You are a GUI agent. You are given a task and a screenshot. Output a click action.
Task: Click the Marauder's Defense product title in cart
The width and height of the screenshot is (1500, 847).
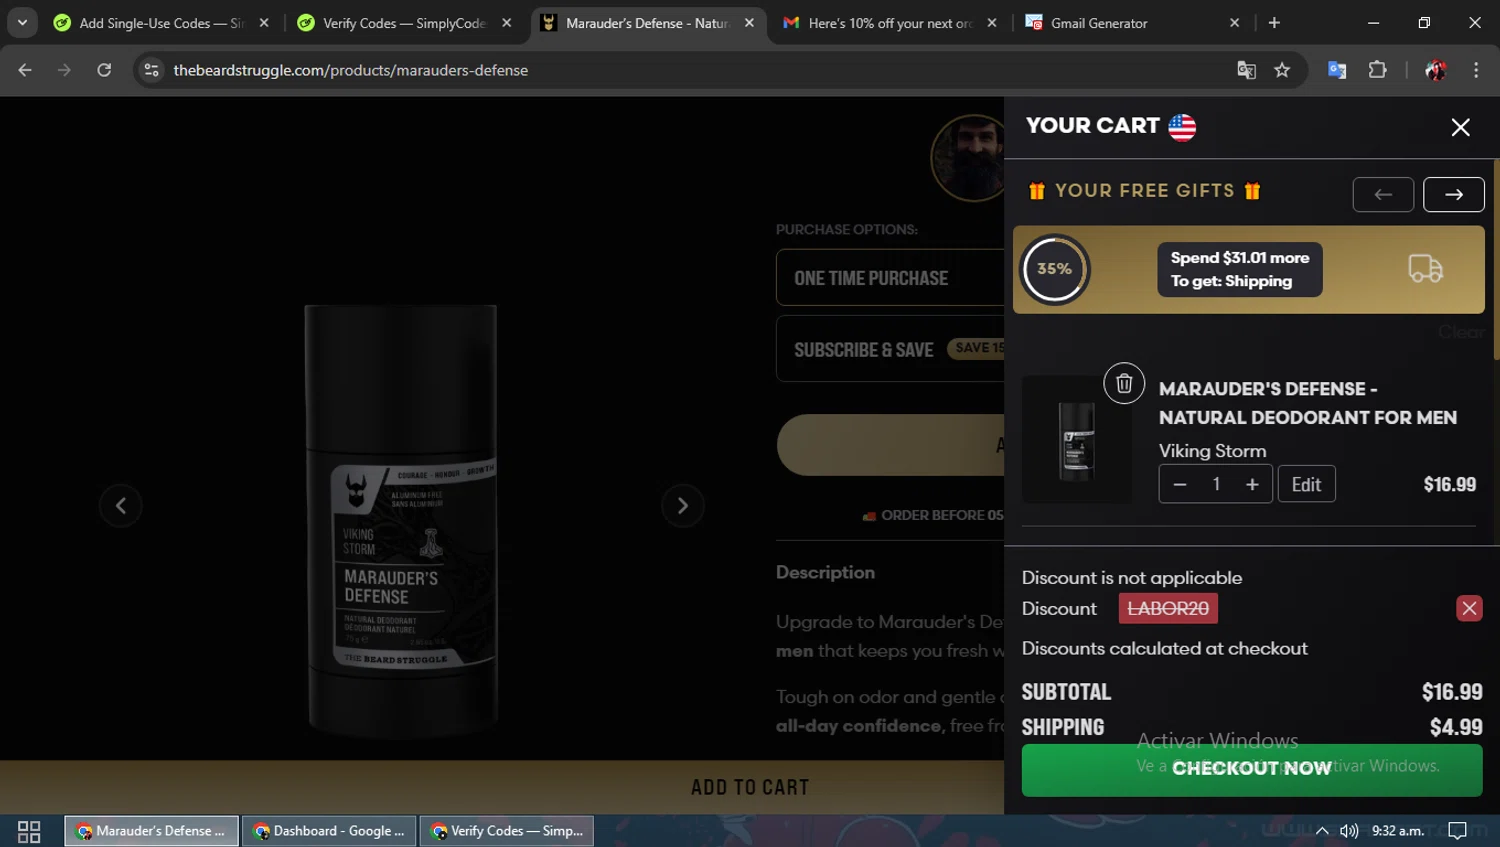(1307, 403)
